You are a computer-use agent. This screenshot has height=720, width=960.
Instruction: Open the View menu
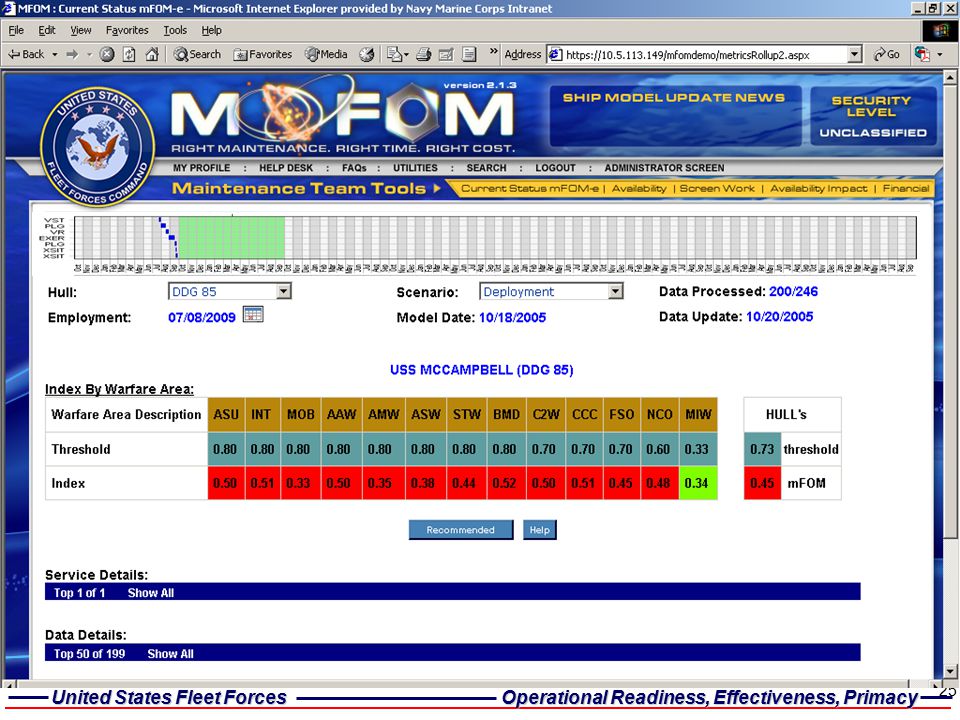tap(80, 30)
